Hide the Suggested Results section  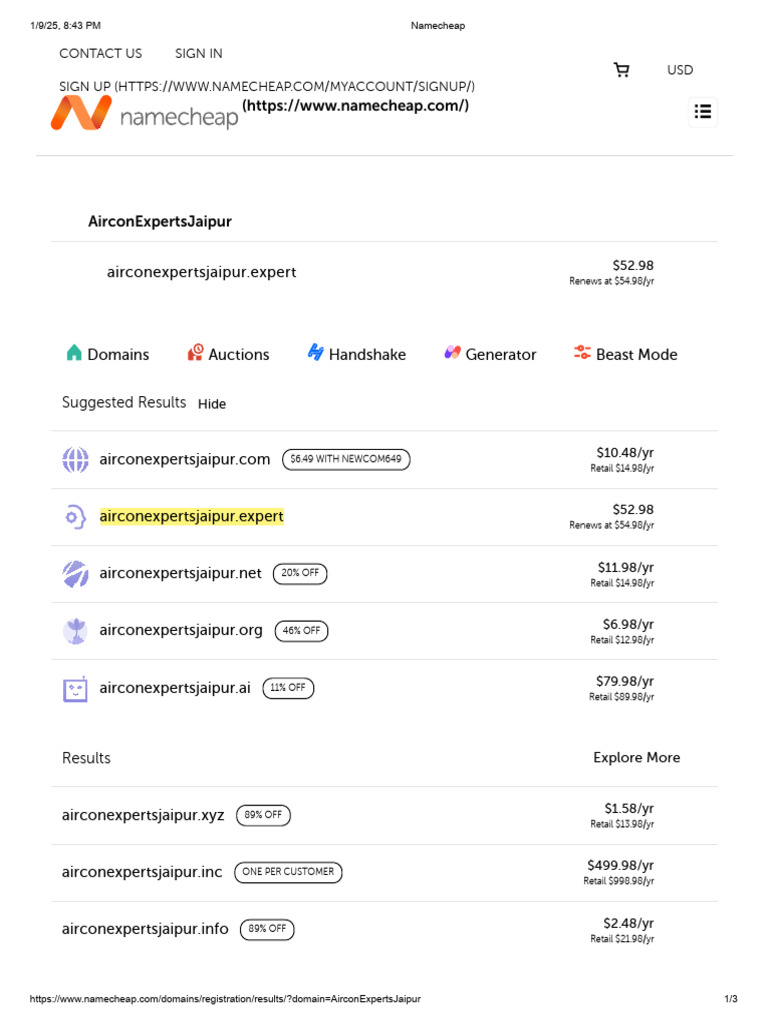tap(212, 404)
